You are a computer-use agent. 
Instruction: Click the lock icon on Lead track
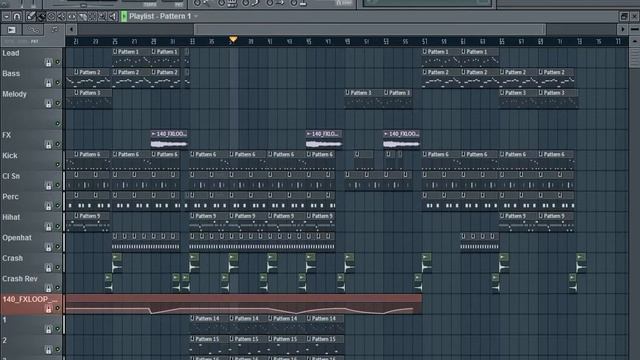48,62
